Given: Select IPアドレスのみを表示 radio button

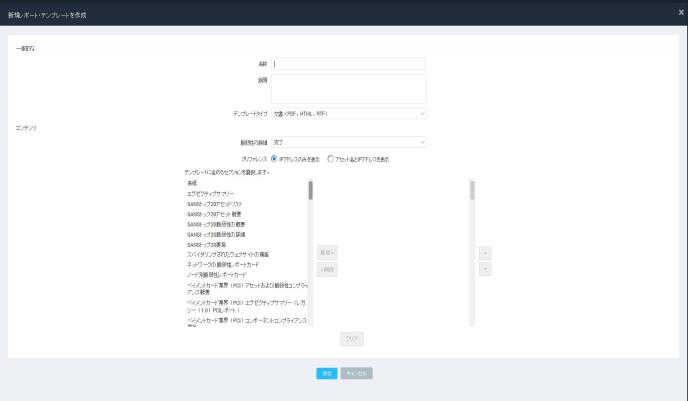Looking at the screenshot, I should pyautogui.click(x=275, y=159).
